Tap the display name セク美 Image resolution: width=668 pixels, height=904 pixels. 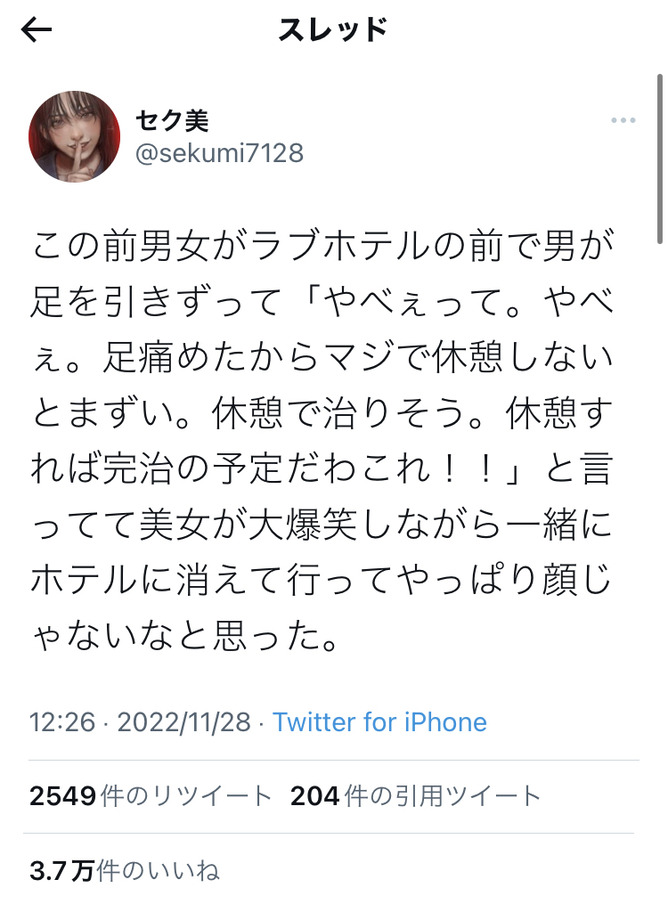click(172, 120)
